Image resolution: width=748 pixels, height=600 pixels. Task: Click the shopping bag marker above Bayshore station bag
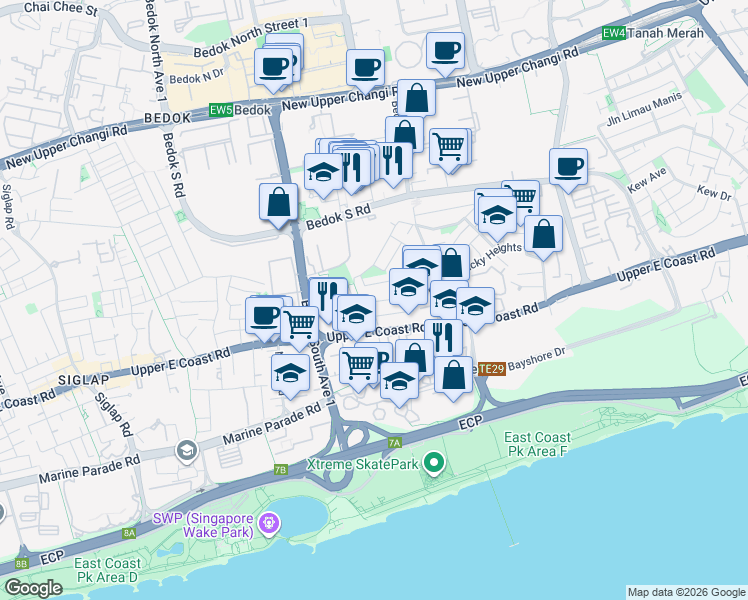[x=415, y=357]
